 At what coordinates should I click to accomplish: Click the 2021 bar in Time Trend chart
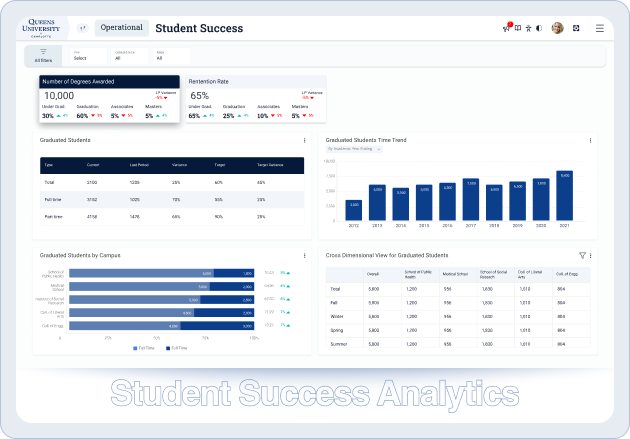565,195
